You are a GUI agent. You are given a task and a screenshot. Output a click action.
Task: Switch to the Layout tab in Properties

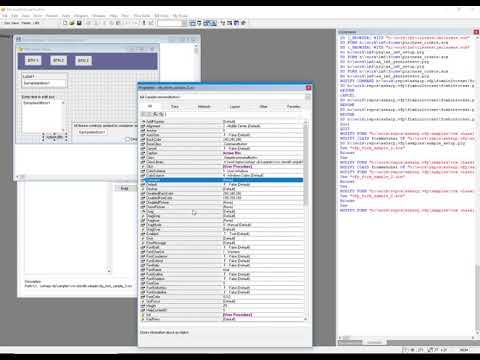coord(235,106)
